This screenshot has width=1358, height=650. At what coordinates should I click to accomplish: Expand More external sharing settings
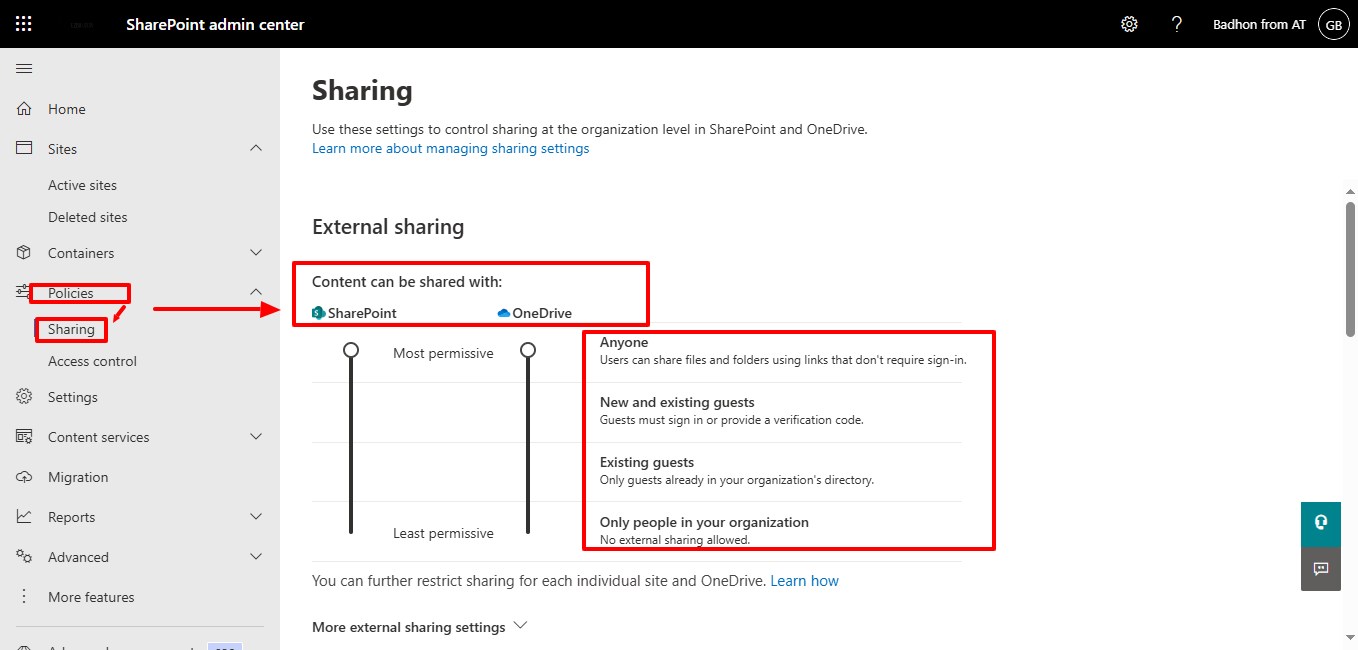(x=419, y=627)
